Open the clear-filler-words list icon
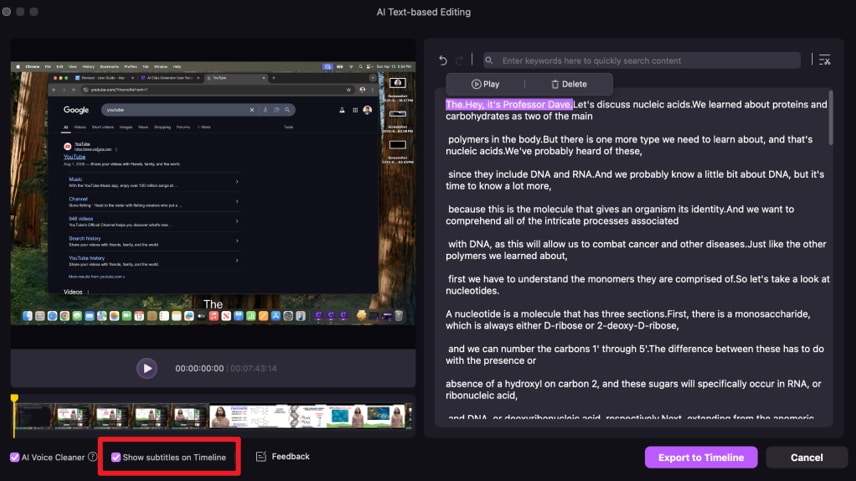 pos(825,60)
